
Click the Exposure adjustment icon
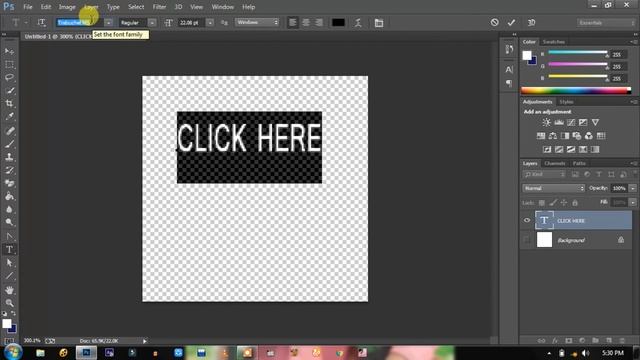583,122
